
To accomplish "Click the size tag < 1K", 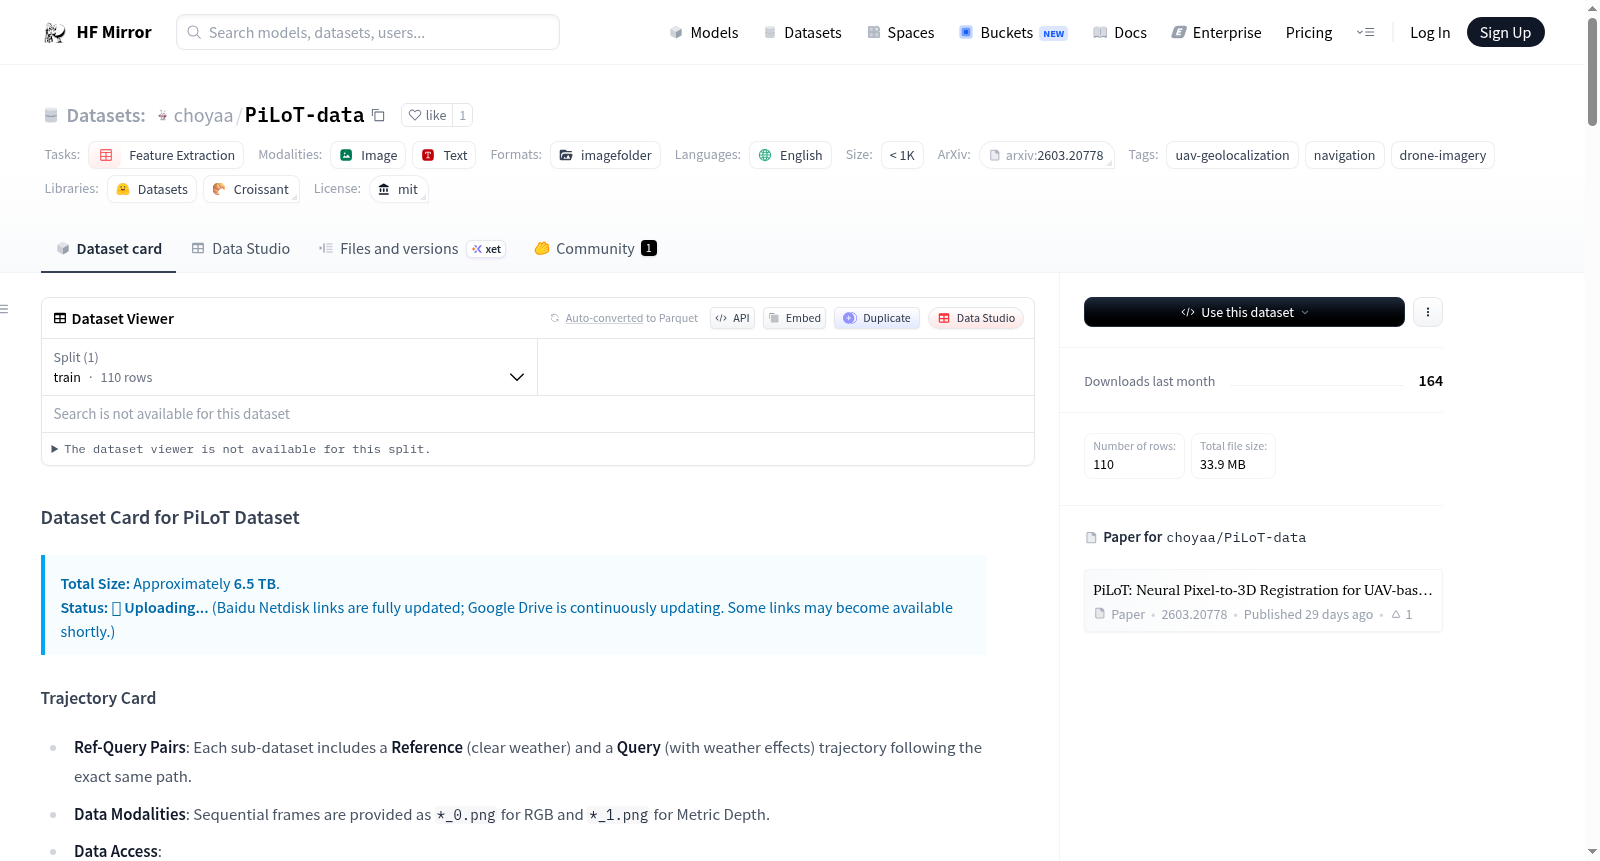I will pos(902,155).
